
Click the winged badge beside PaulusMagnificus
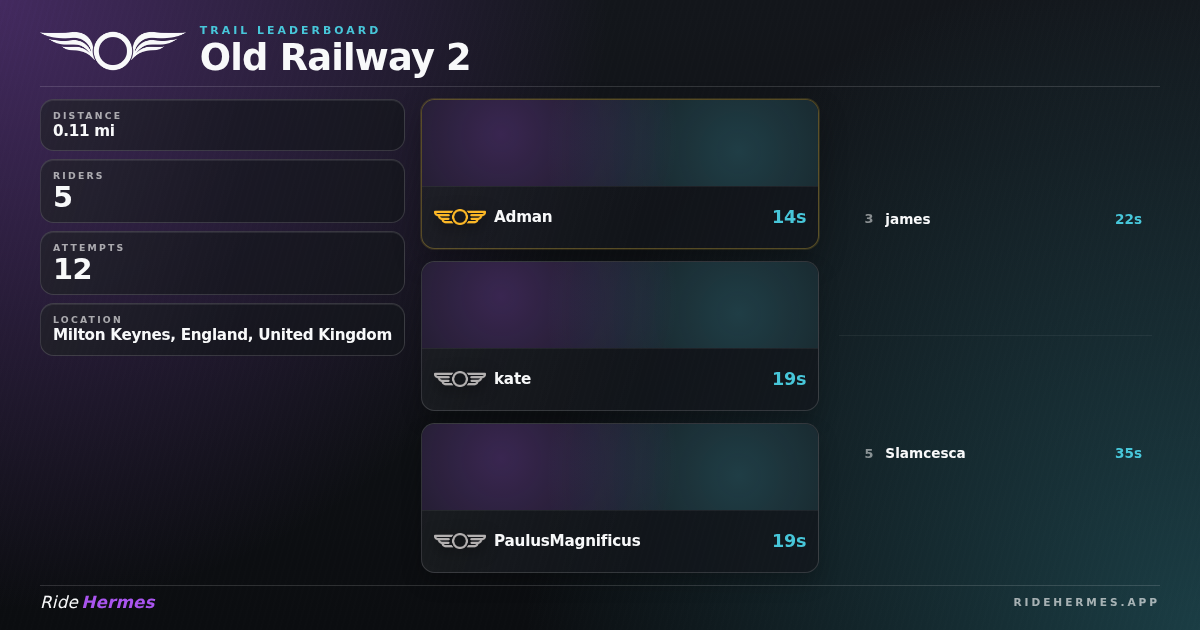460,541
